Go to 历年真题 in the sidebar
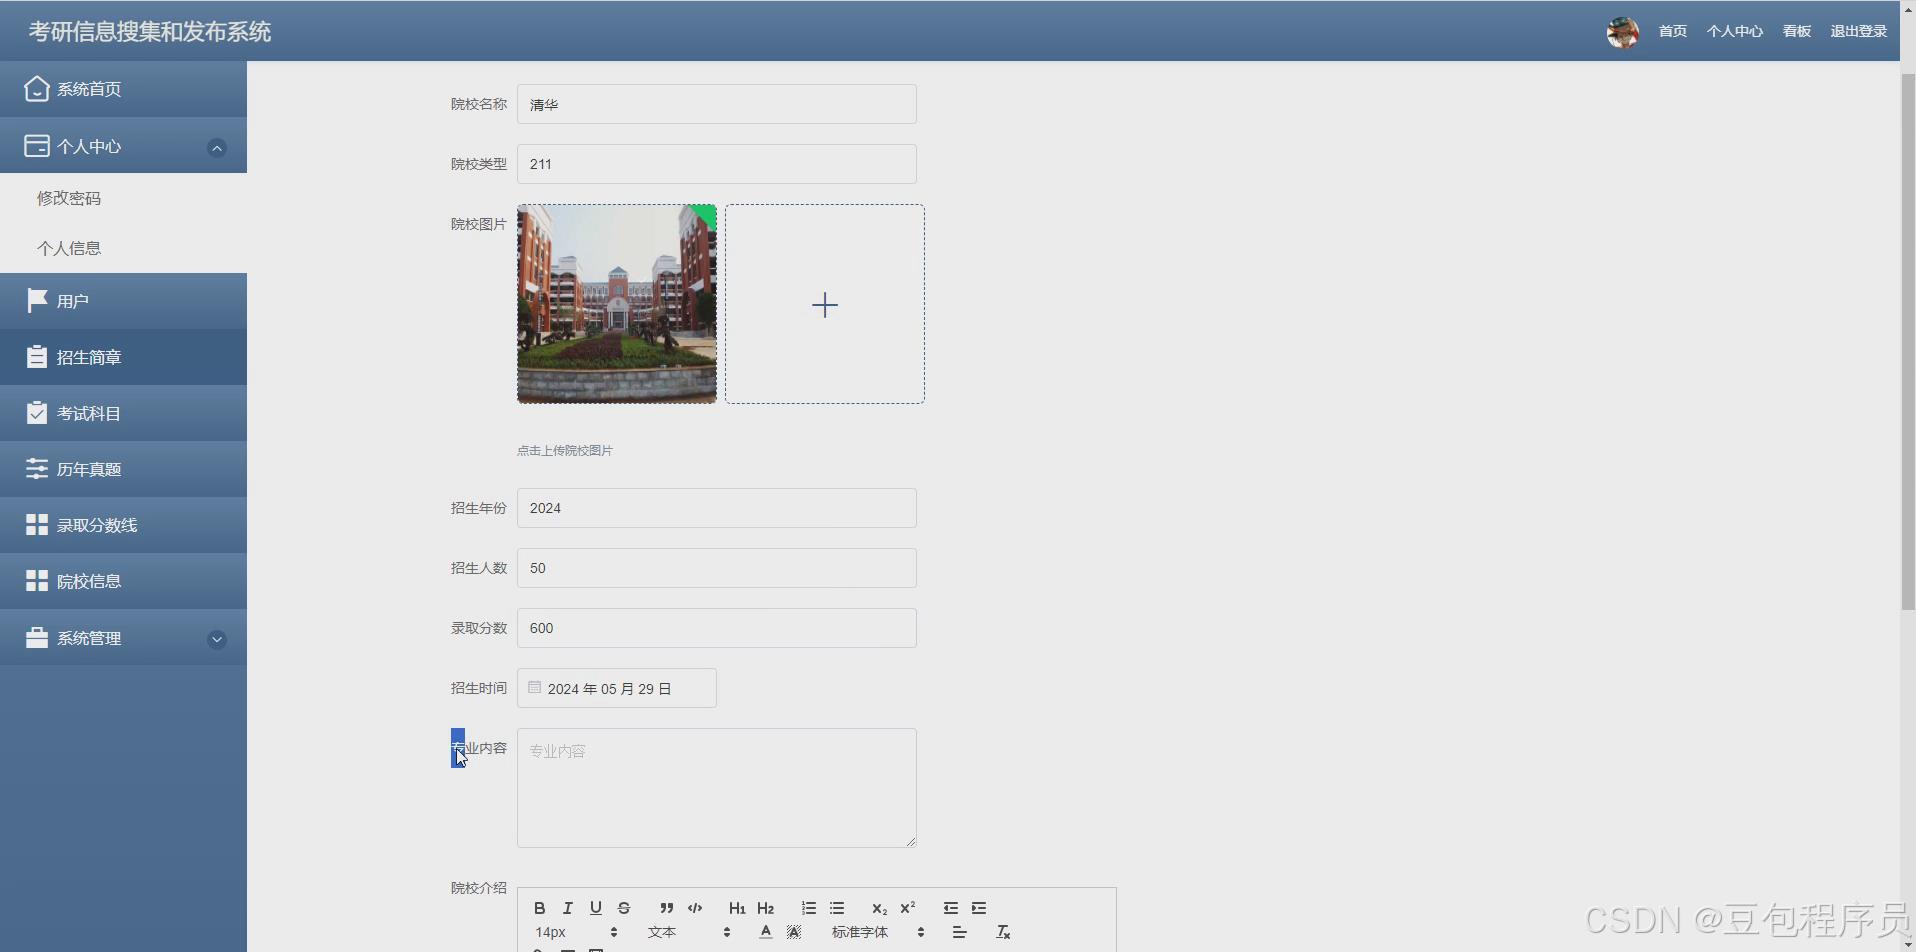Image resolution: width=1916 pixels, height=952 pixels. 123,469
